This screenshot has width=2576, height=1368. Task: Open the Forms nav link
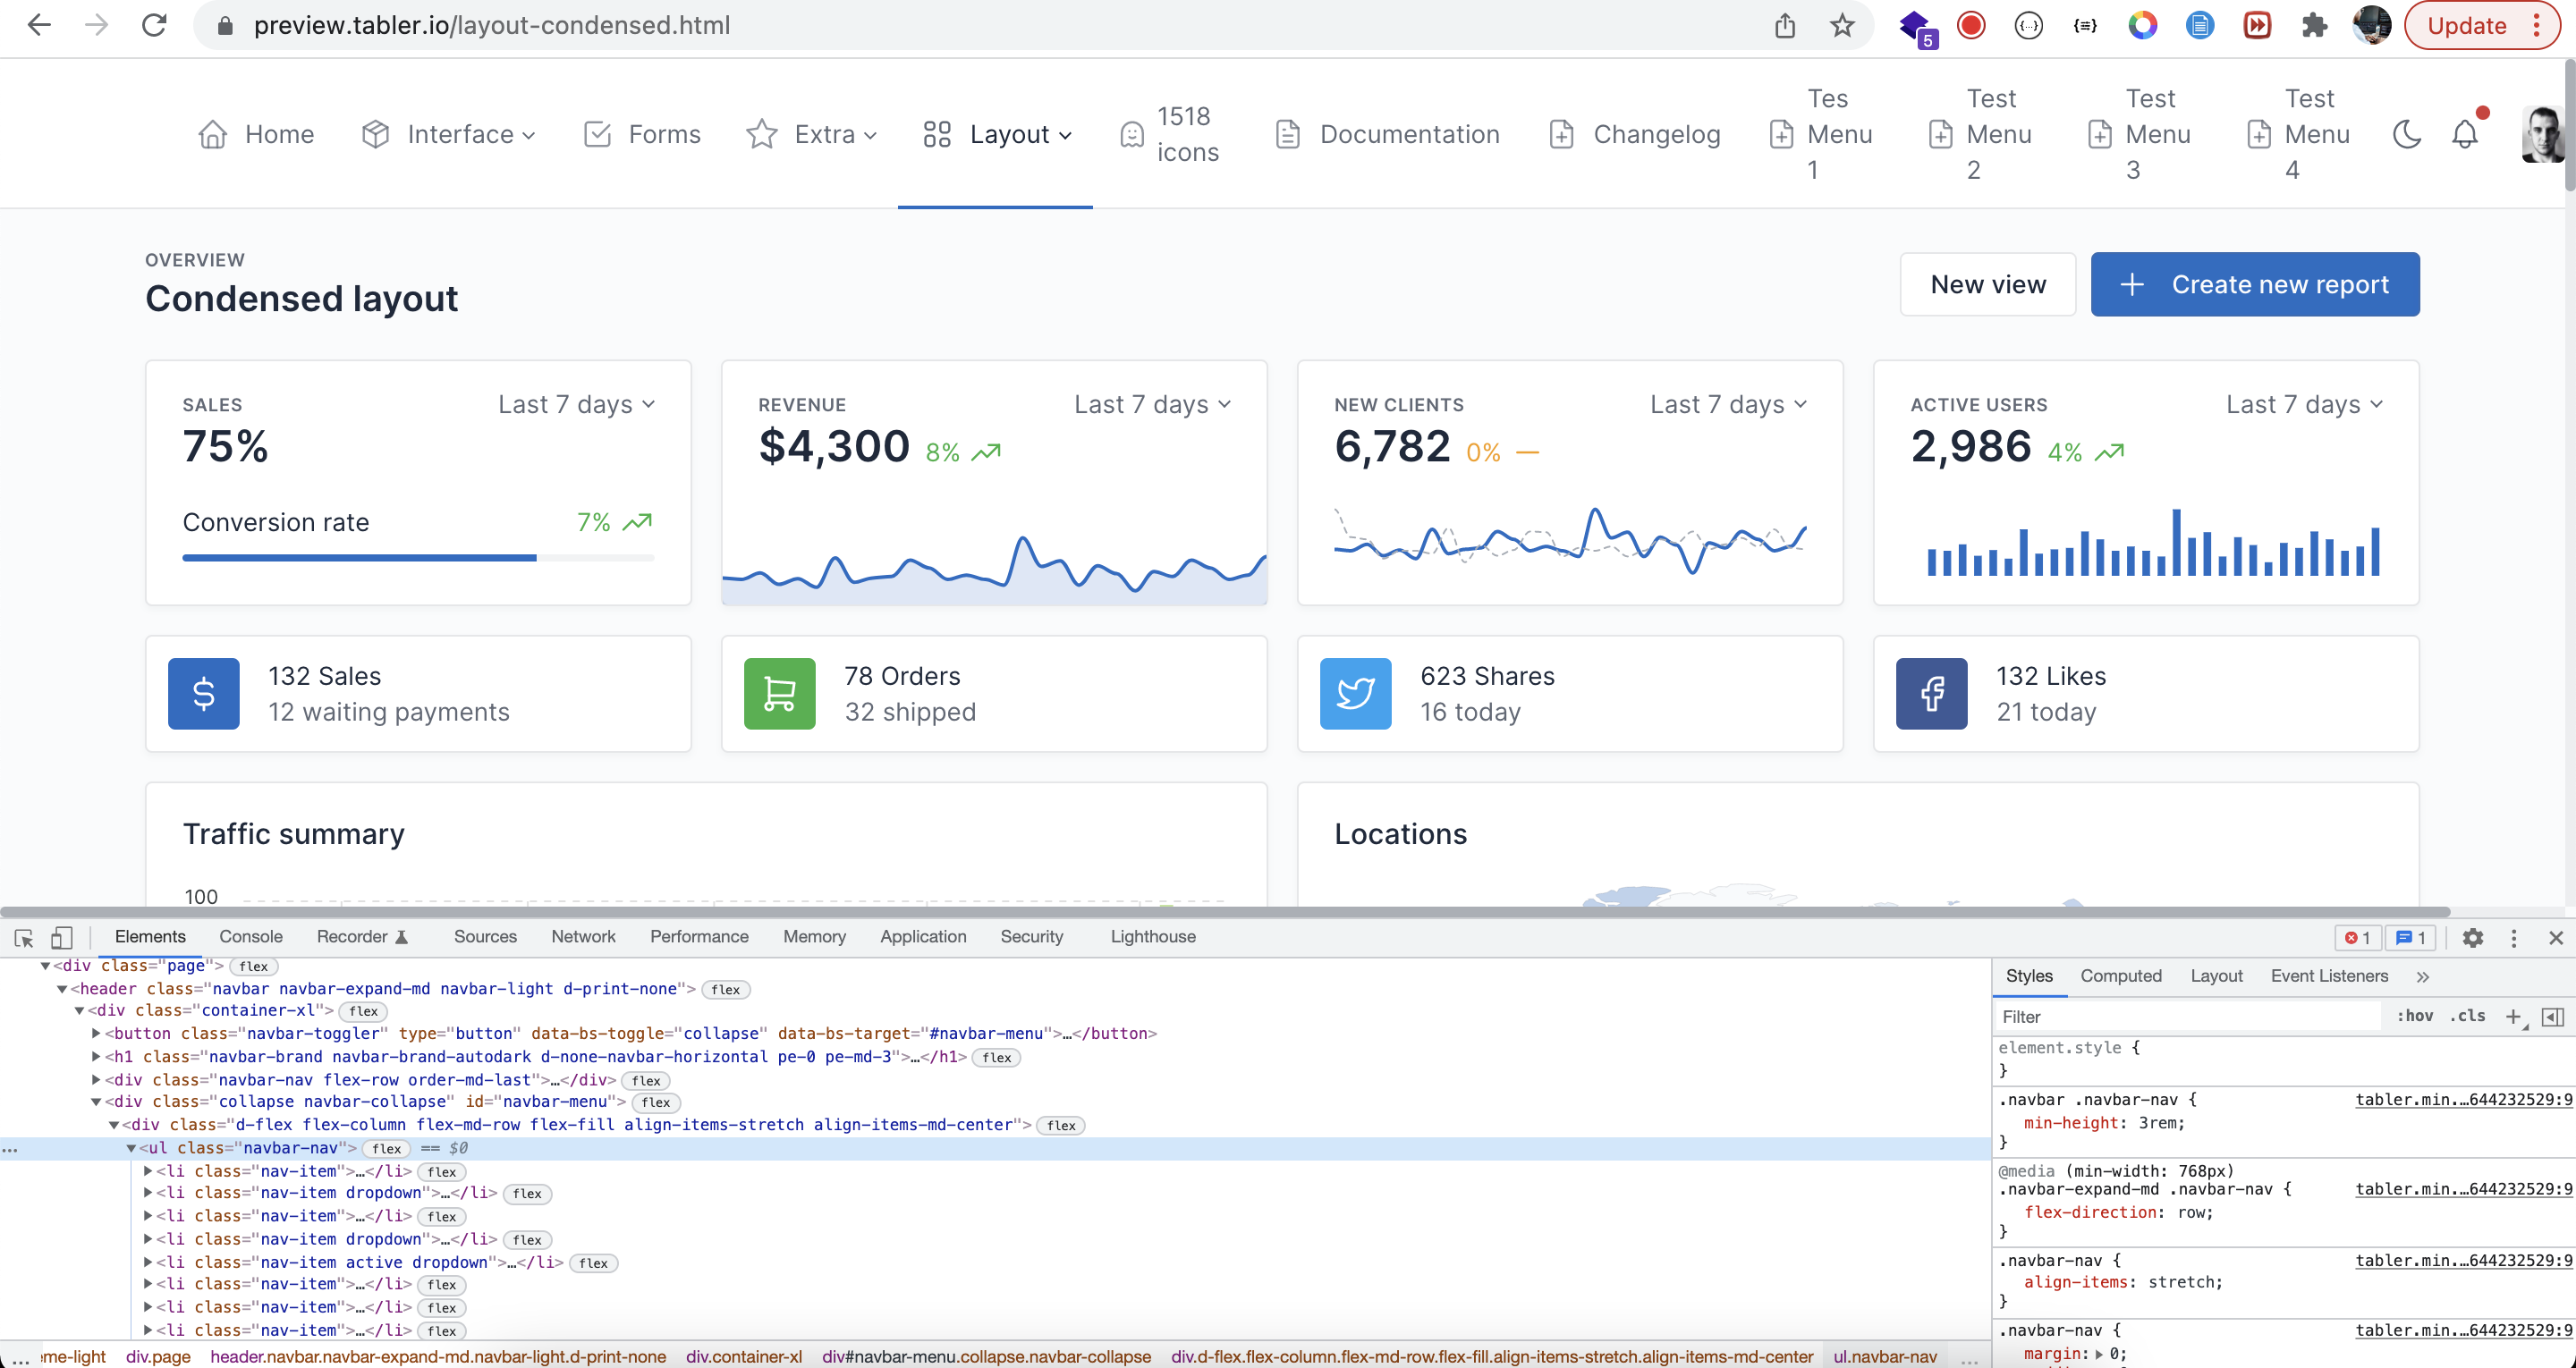(x=643, y=134)
